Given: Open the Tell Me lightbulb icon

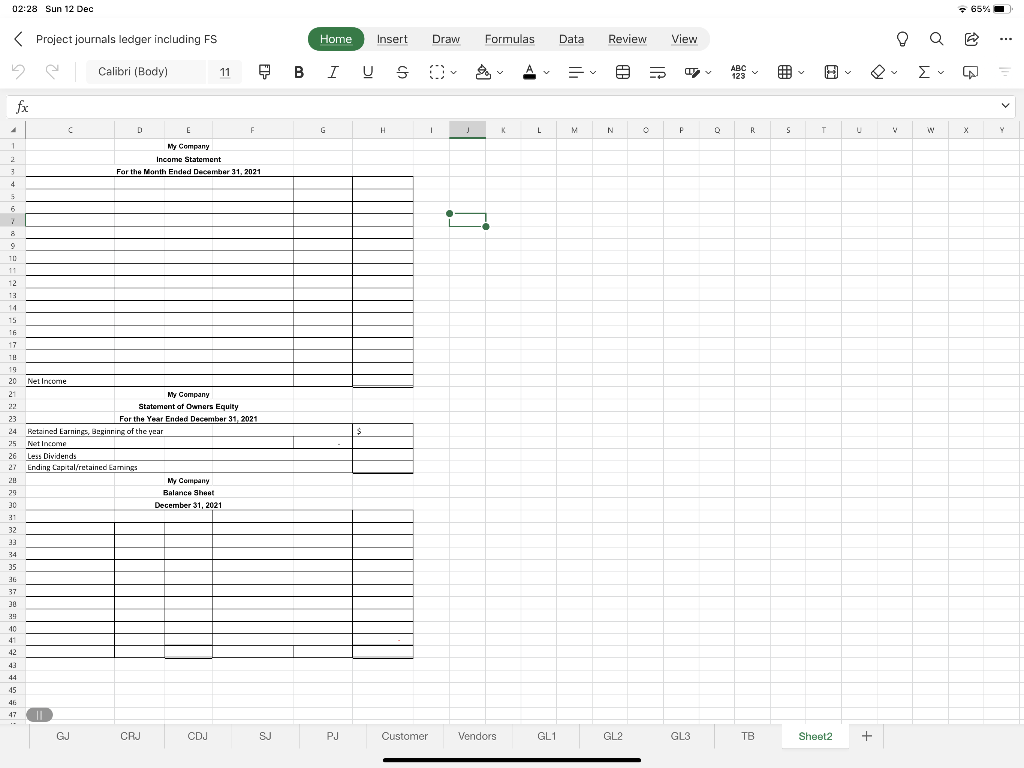Looking at the screenshot, I should pyautogui.click(x=903, y=39).
